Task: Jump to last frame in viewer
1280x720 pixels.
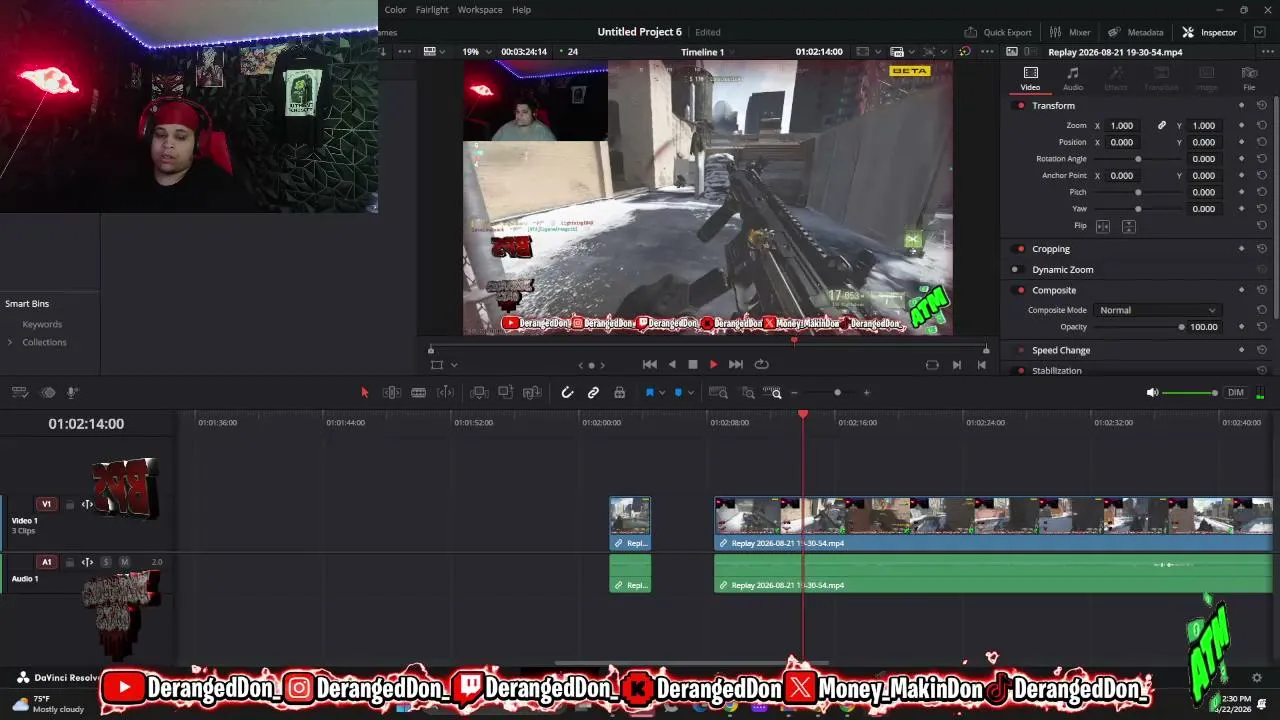Action: coord(736,365)
